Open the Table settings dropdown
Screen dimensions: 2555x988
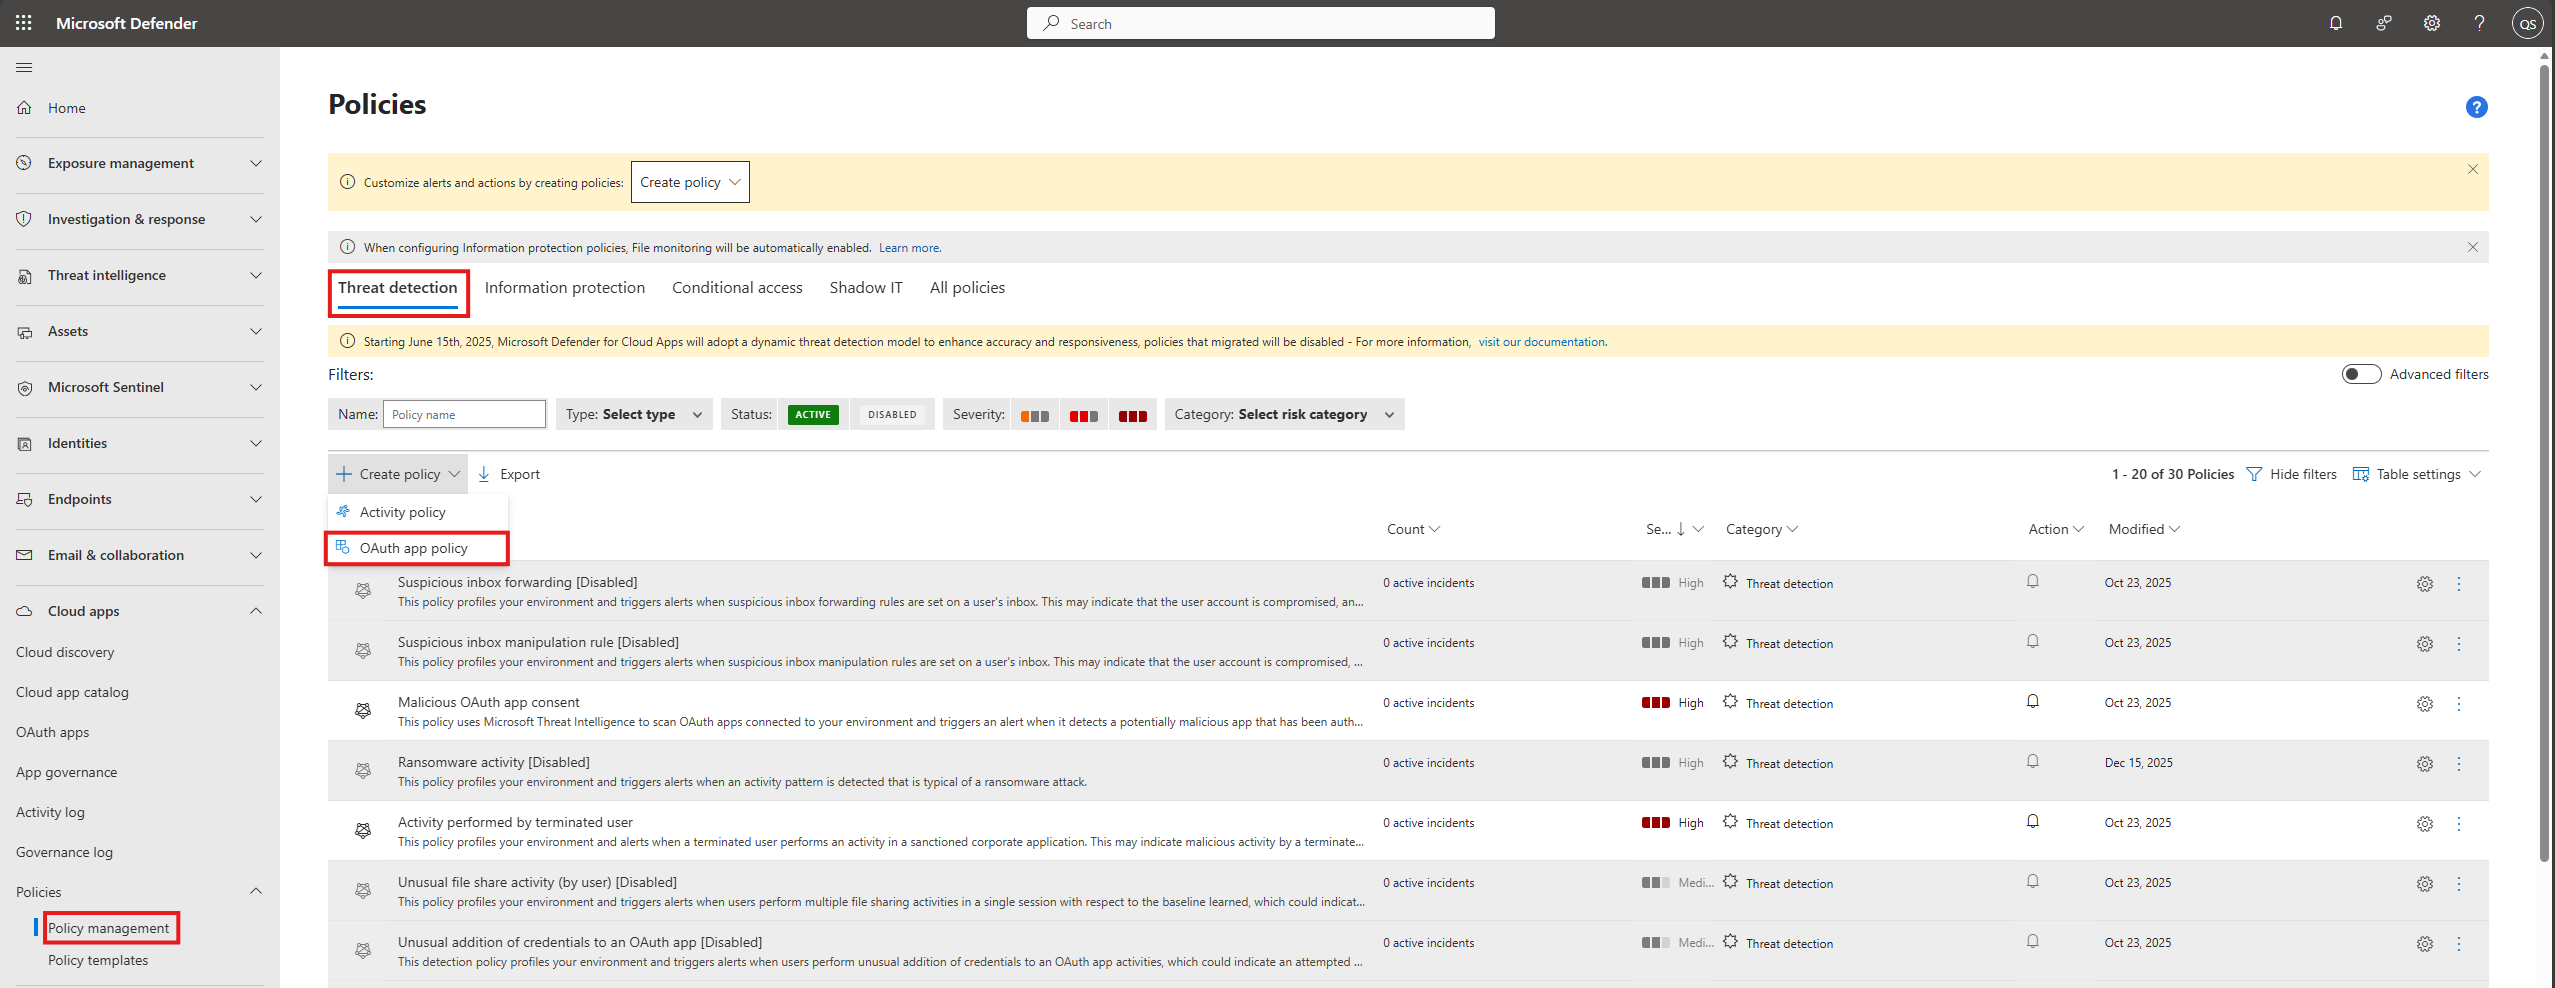click(2416, 474)
